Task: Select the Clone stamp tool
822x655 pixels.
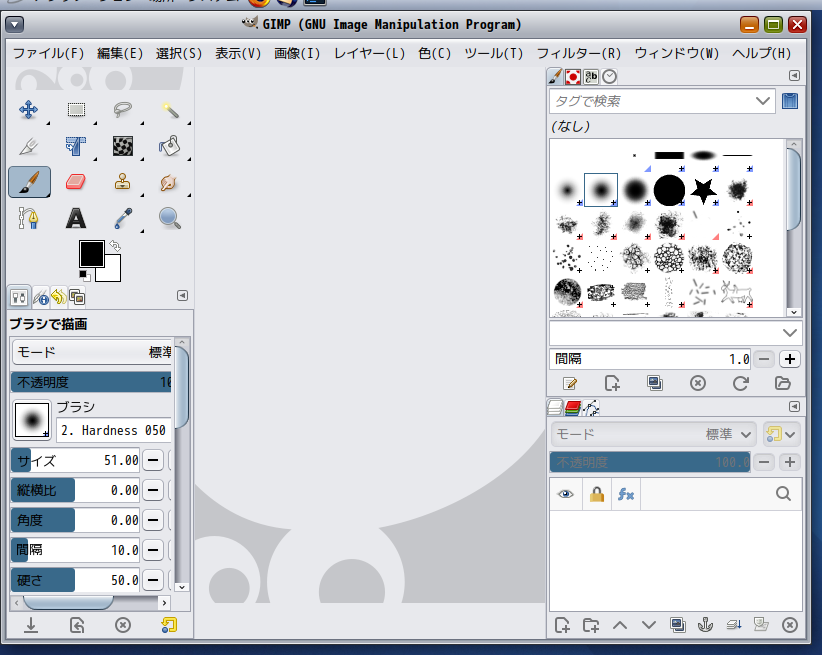Action: click(123, 182)
